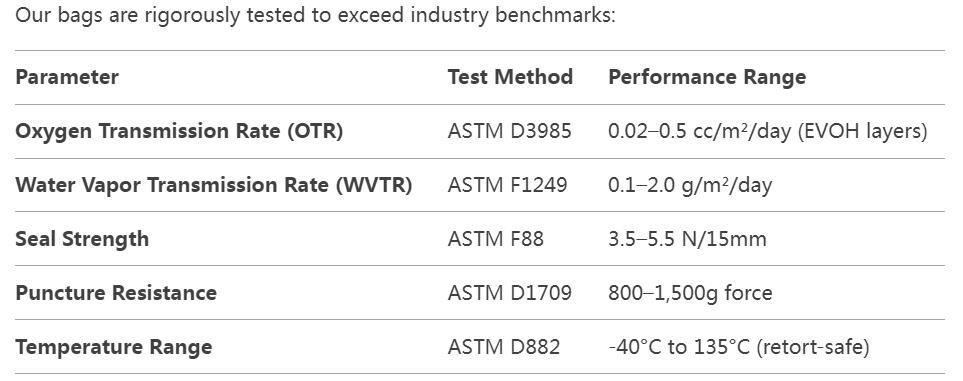The width and height of the screenshot is (963, 381).
Task: Click the Parameter column header
Action: tap(67, 77)
